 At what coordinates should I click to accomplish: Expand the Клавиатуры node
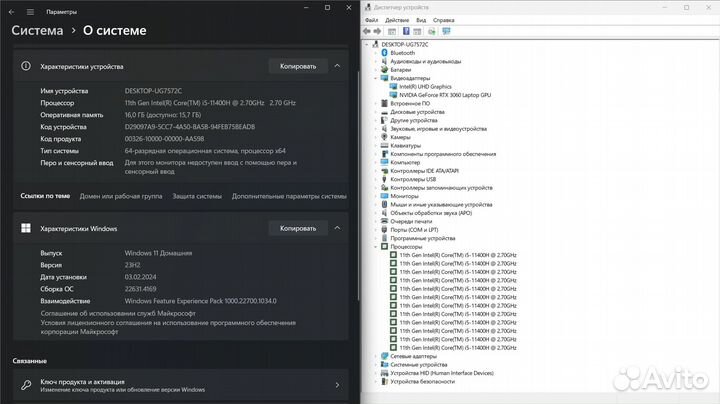376,146
